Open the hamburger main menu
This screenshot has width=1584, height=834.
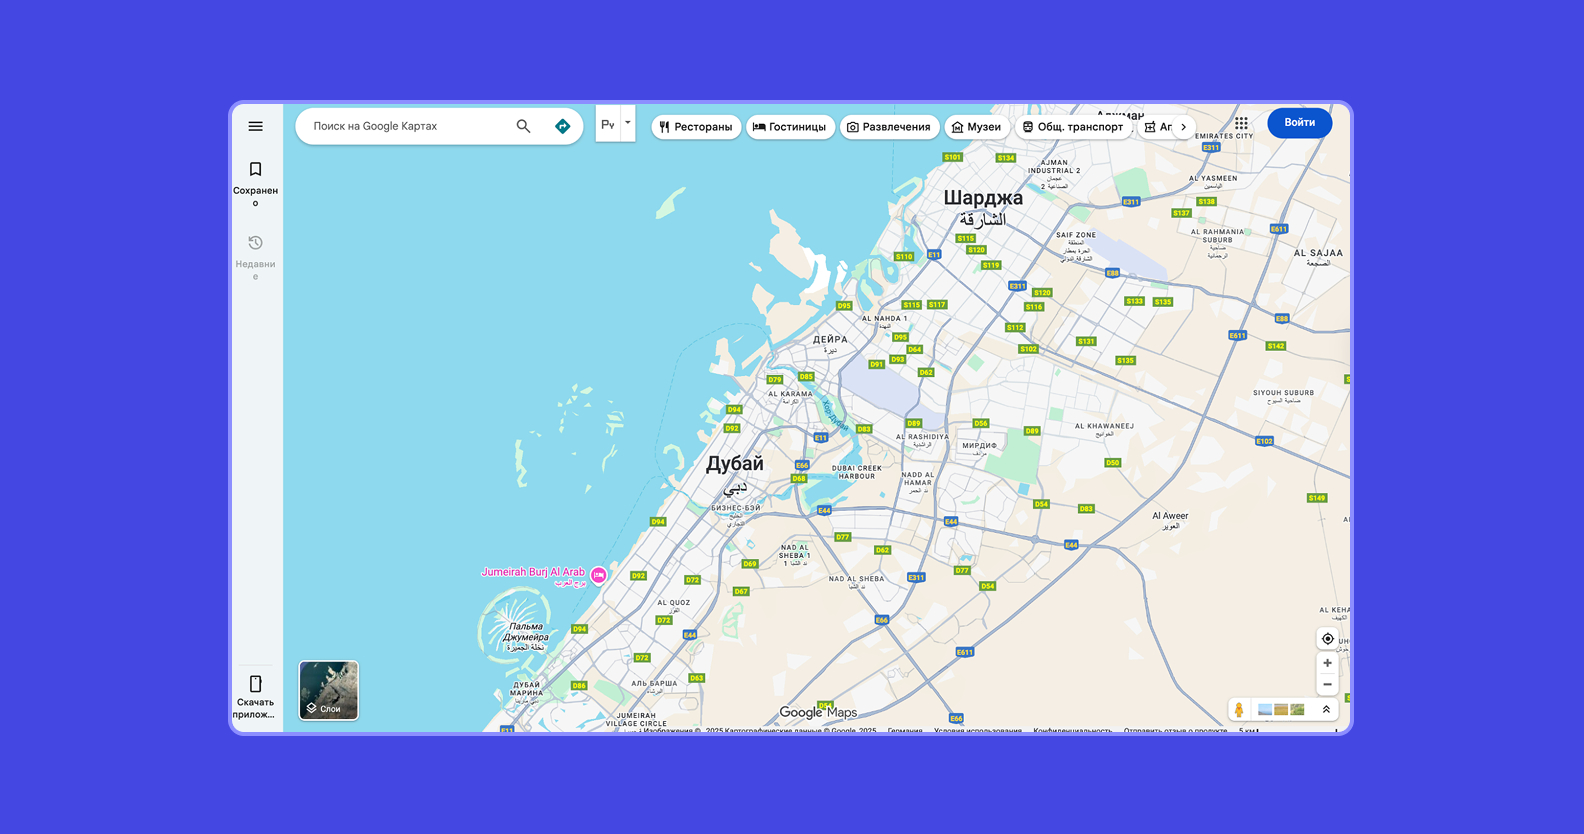[x=255, y=126]
